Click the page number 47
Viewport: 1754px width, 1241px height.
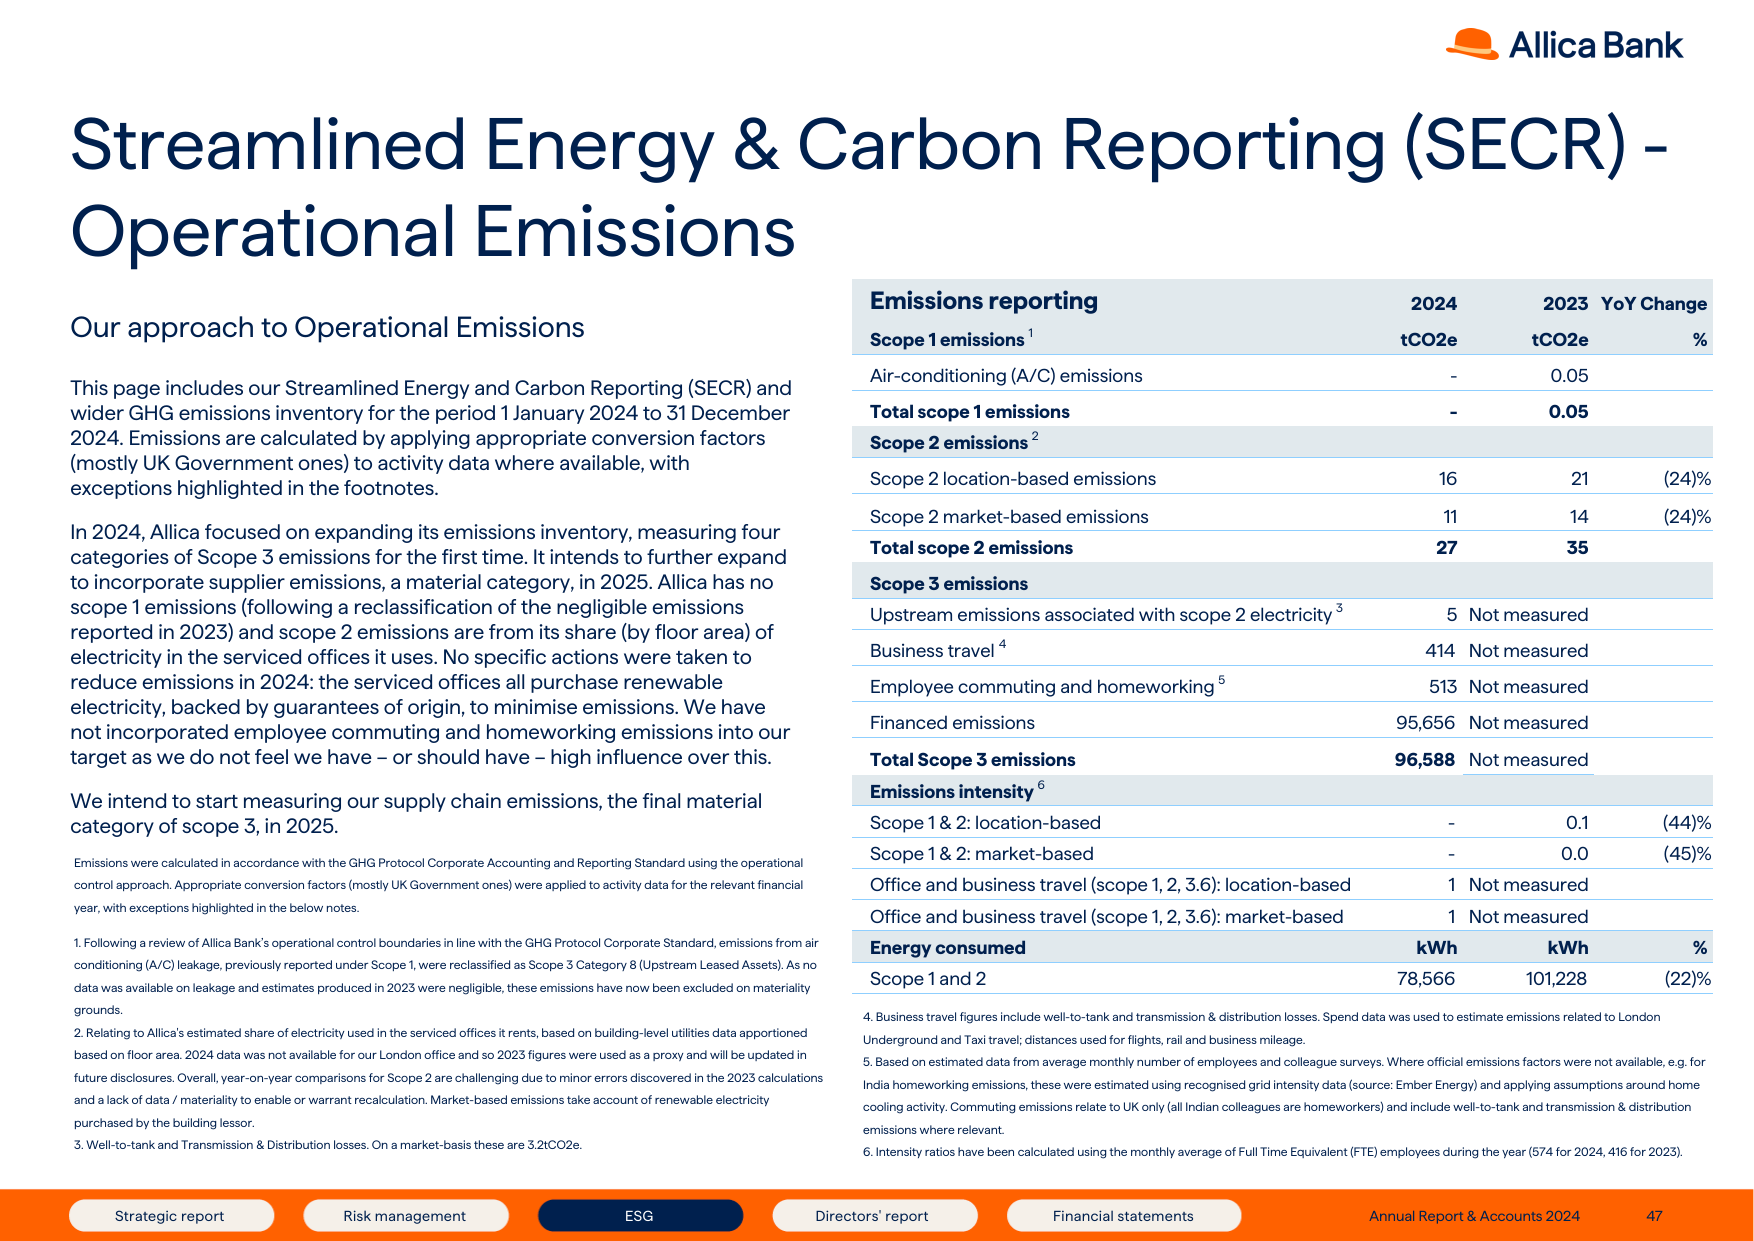[1654, 1216]
